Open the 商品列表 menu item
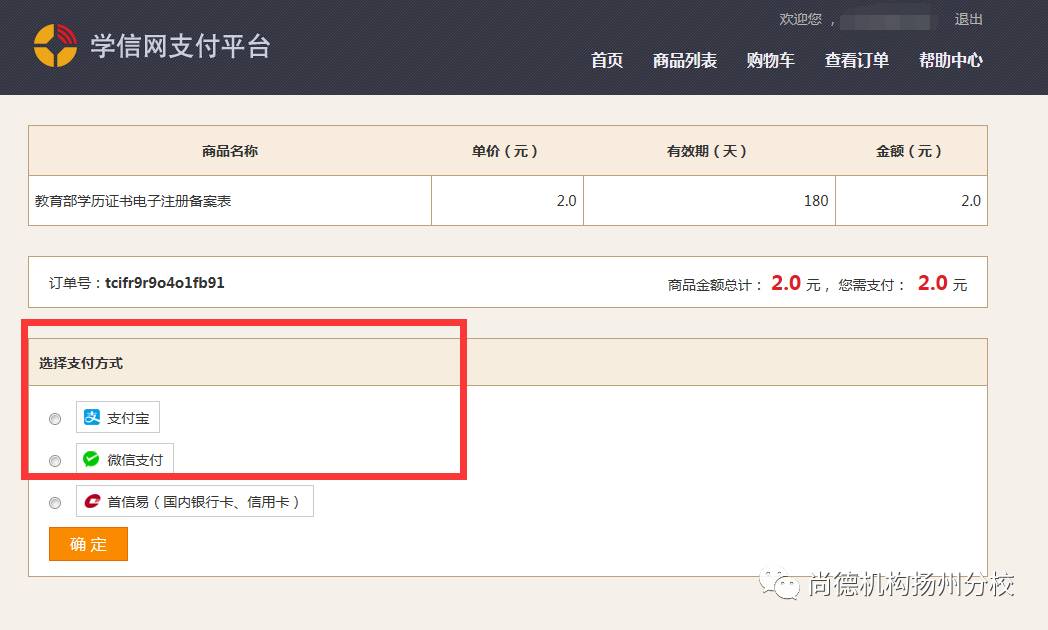Image resolution: width=1048 pixels, height=630 pixels. pos(684,60)
